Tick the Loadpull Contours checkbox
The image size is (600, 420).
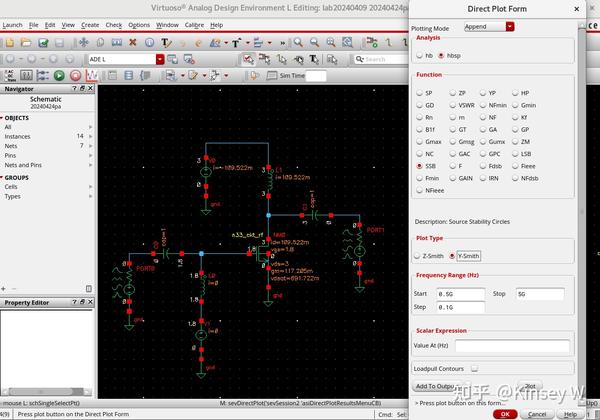pos(474,368)
